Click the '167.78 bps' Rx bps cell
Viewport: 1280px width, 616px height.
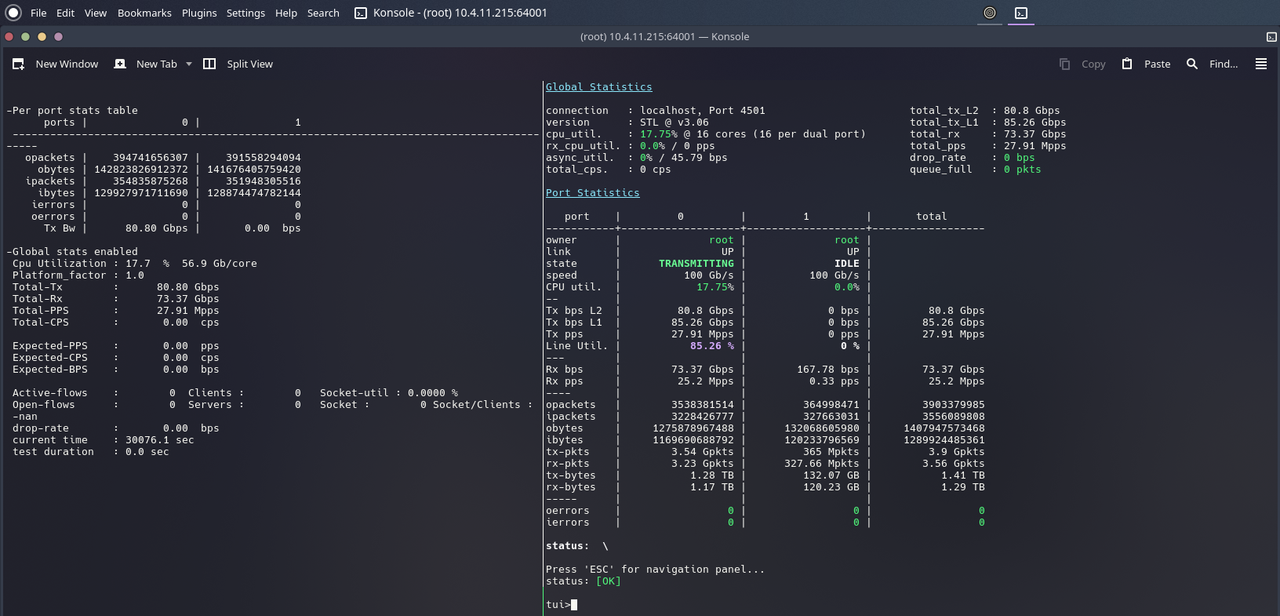click(x=828, y=370)
